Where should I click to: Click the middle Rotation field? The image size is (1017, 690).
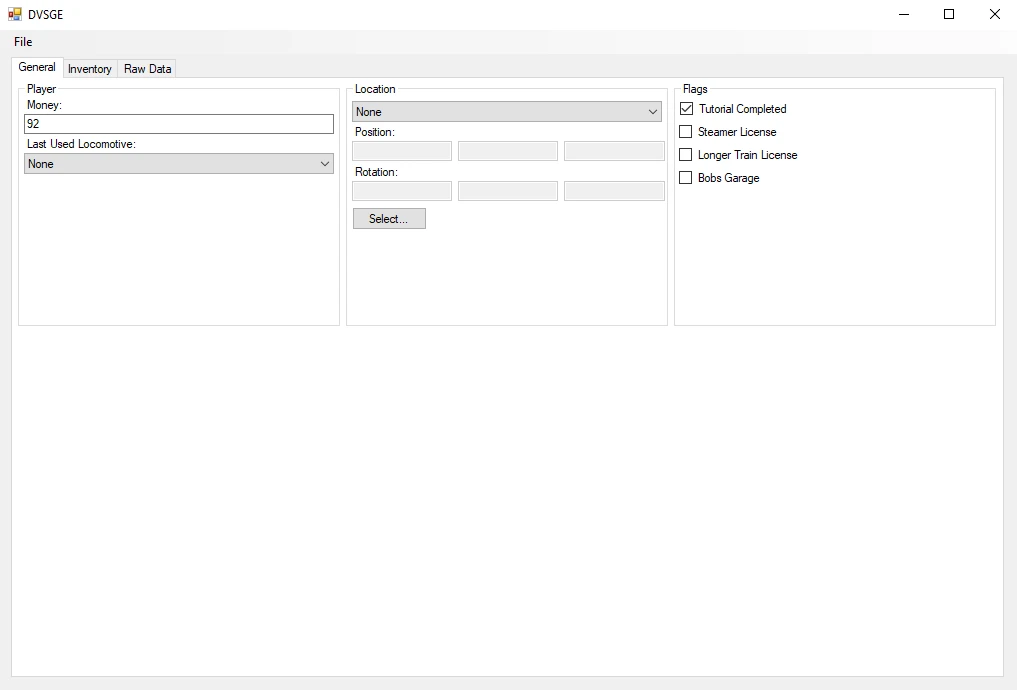click(508, 191)
